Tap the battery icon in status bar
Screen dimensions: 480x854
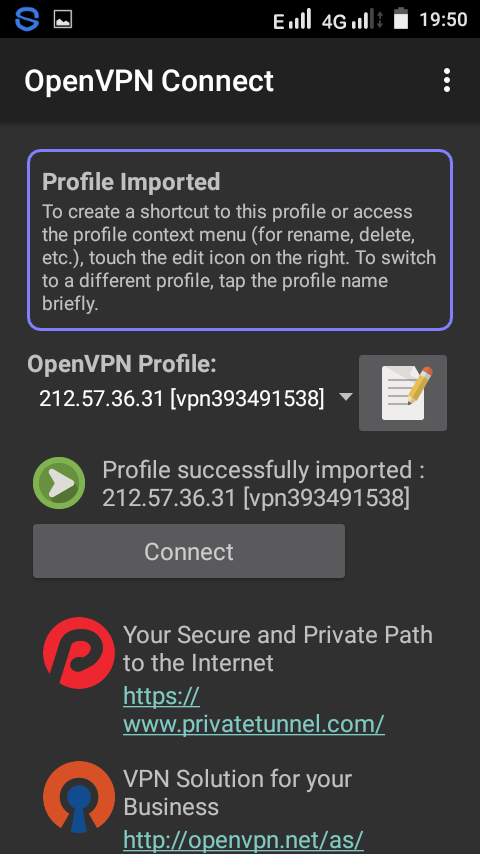402,19
